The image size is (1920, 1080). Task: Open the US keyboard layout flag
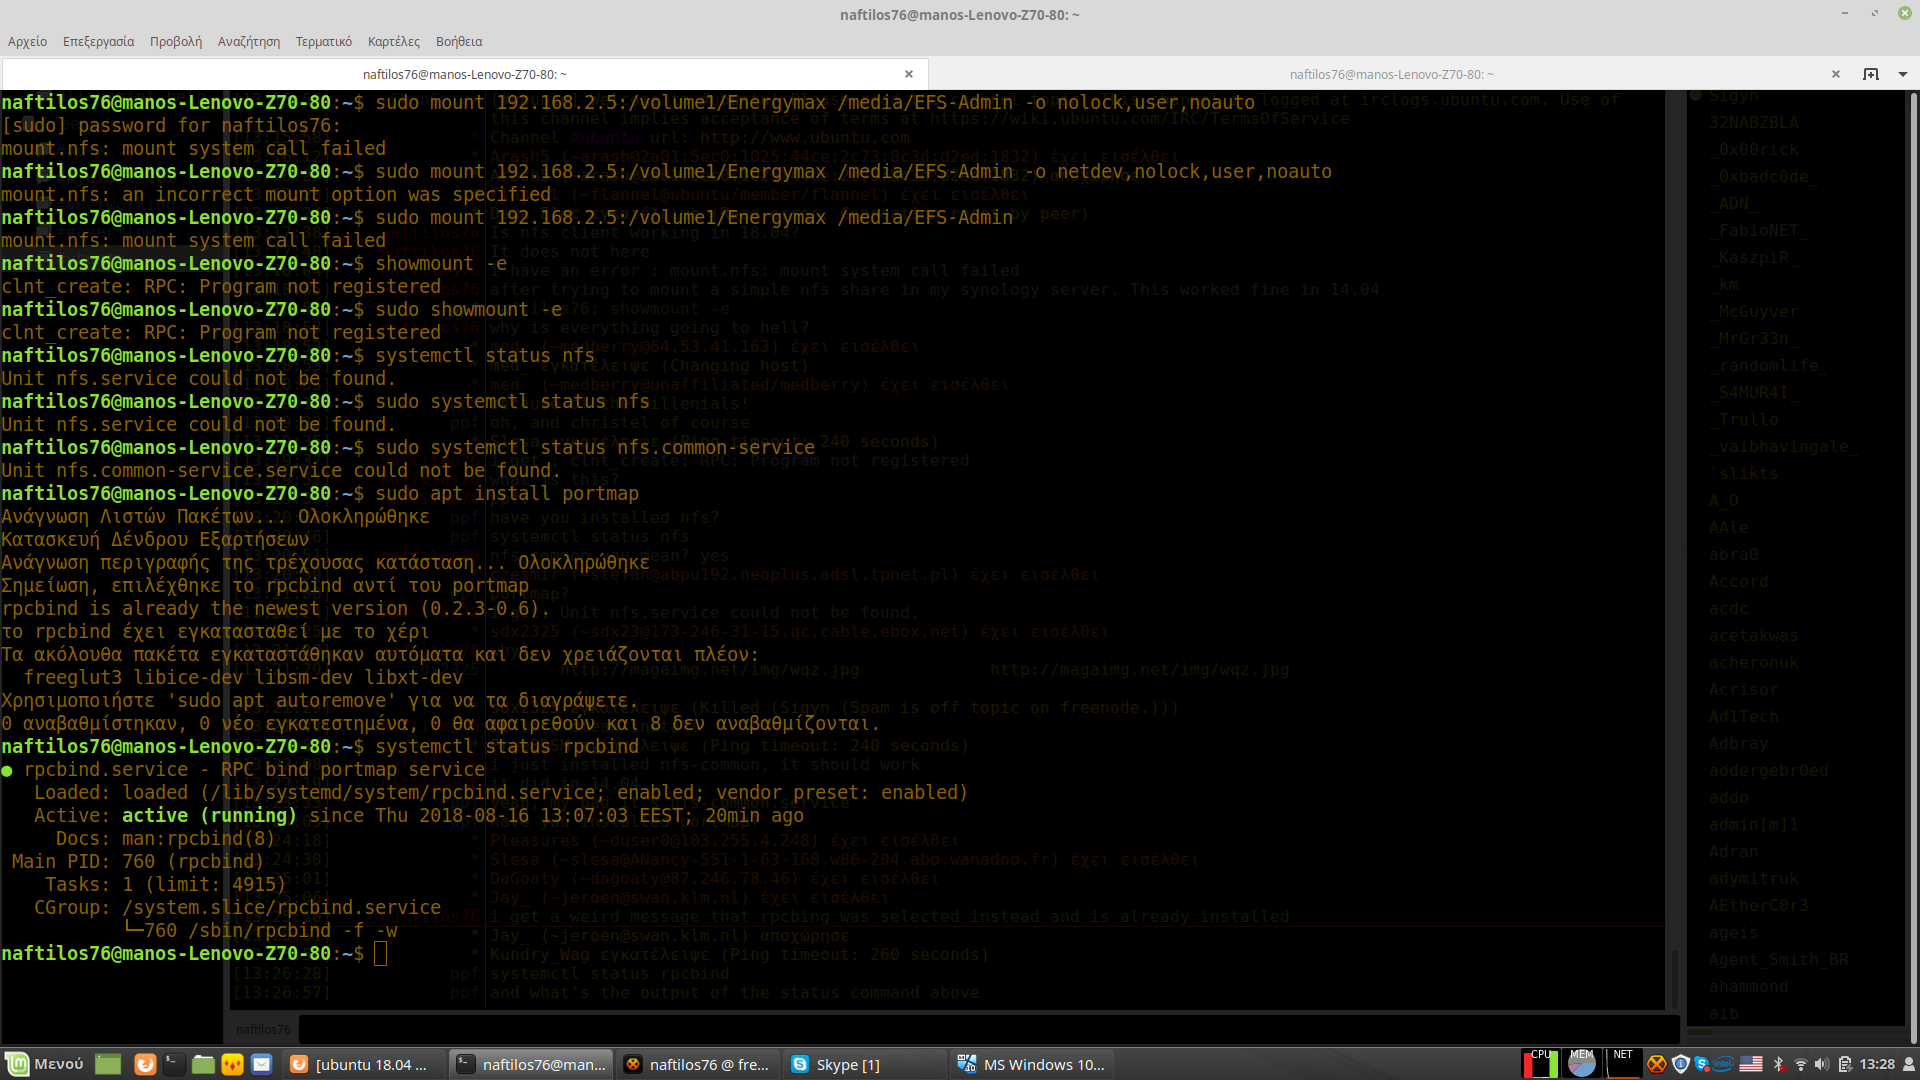(1751, 1064)
